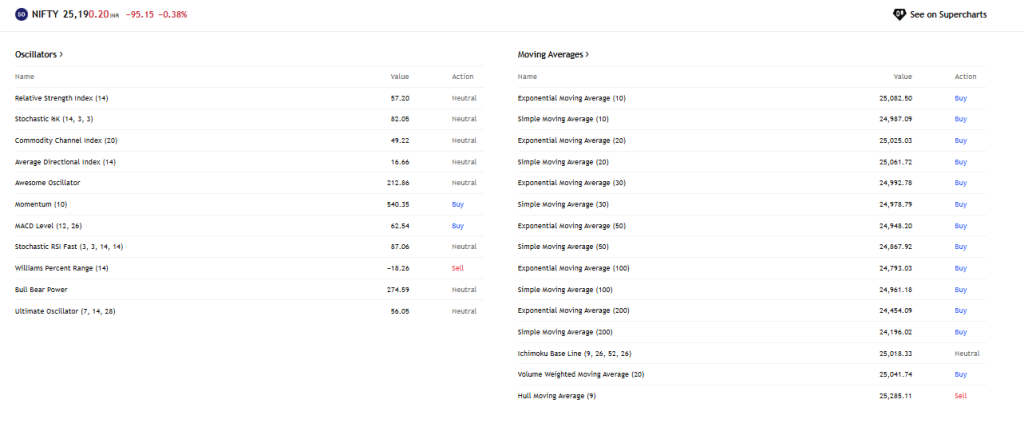Click the Supercharts icon in header
This screenshot has height=423, width=1024.
(898, 15)
